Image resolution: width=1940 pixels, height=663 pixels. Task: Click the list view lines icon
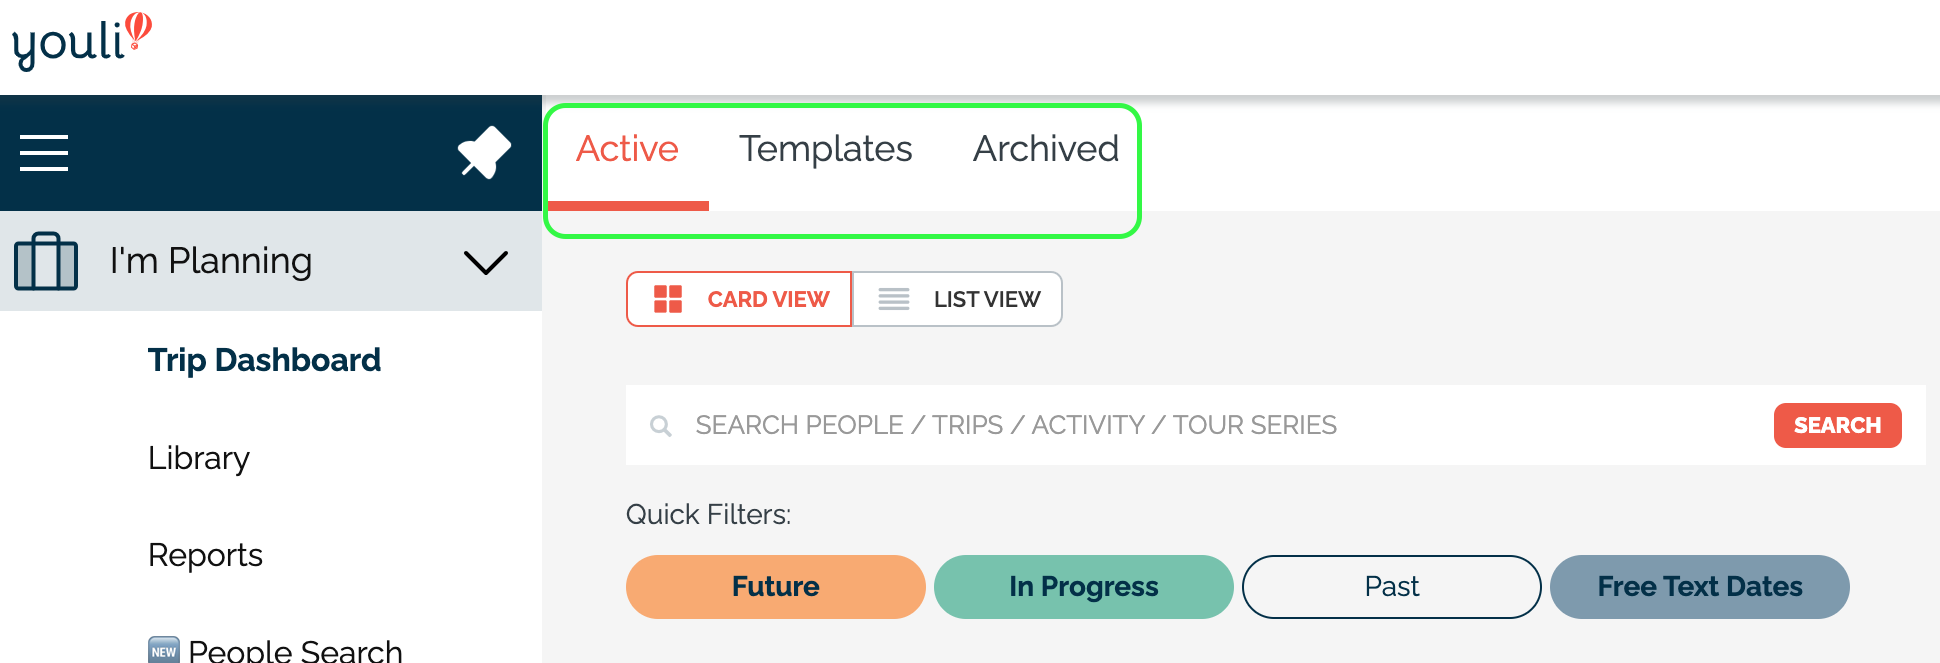click(x=894, y=299)
